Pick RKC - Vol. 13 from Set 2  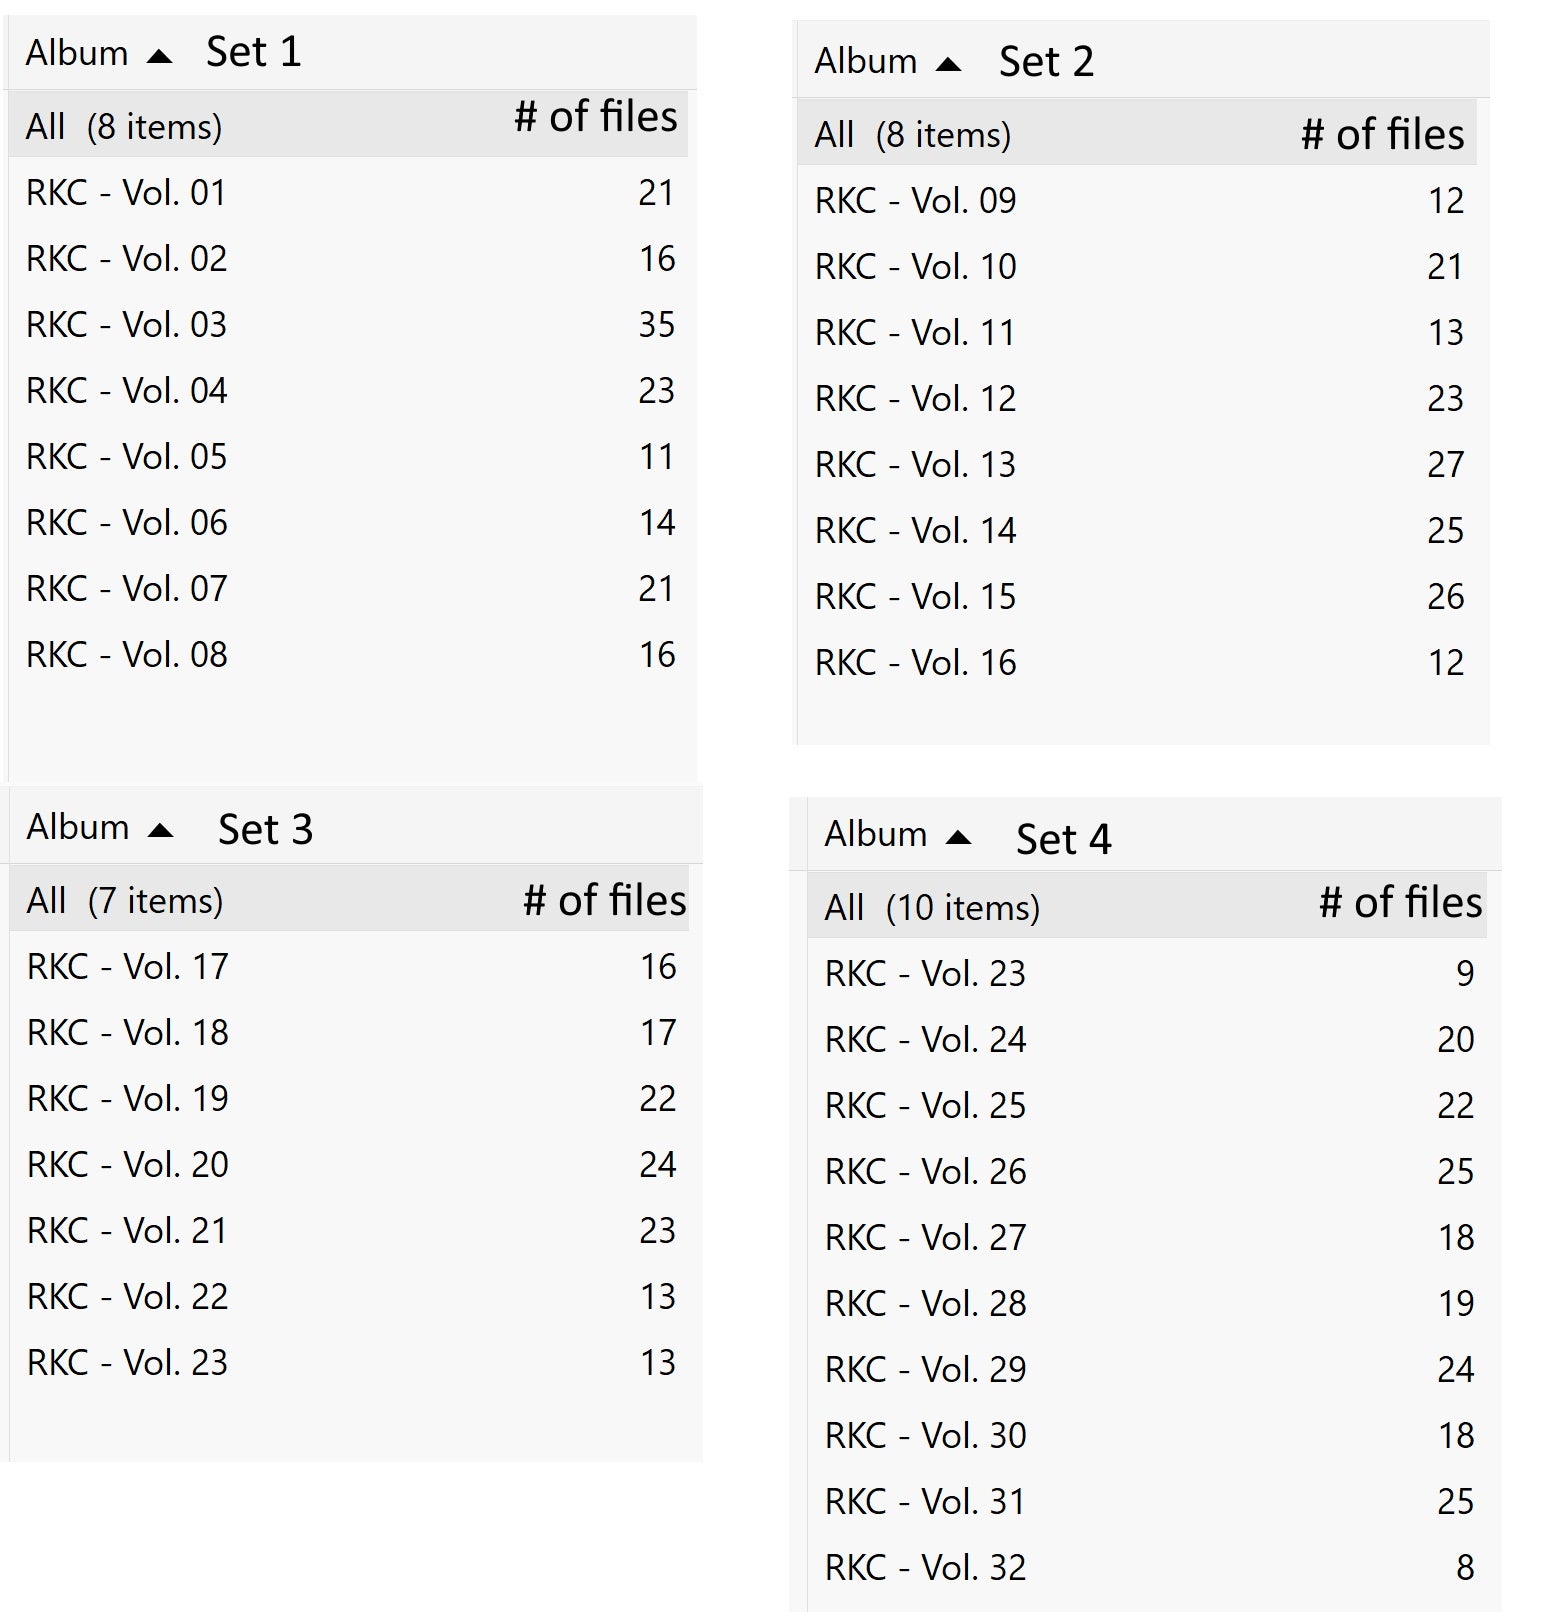(916, 465)
